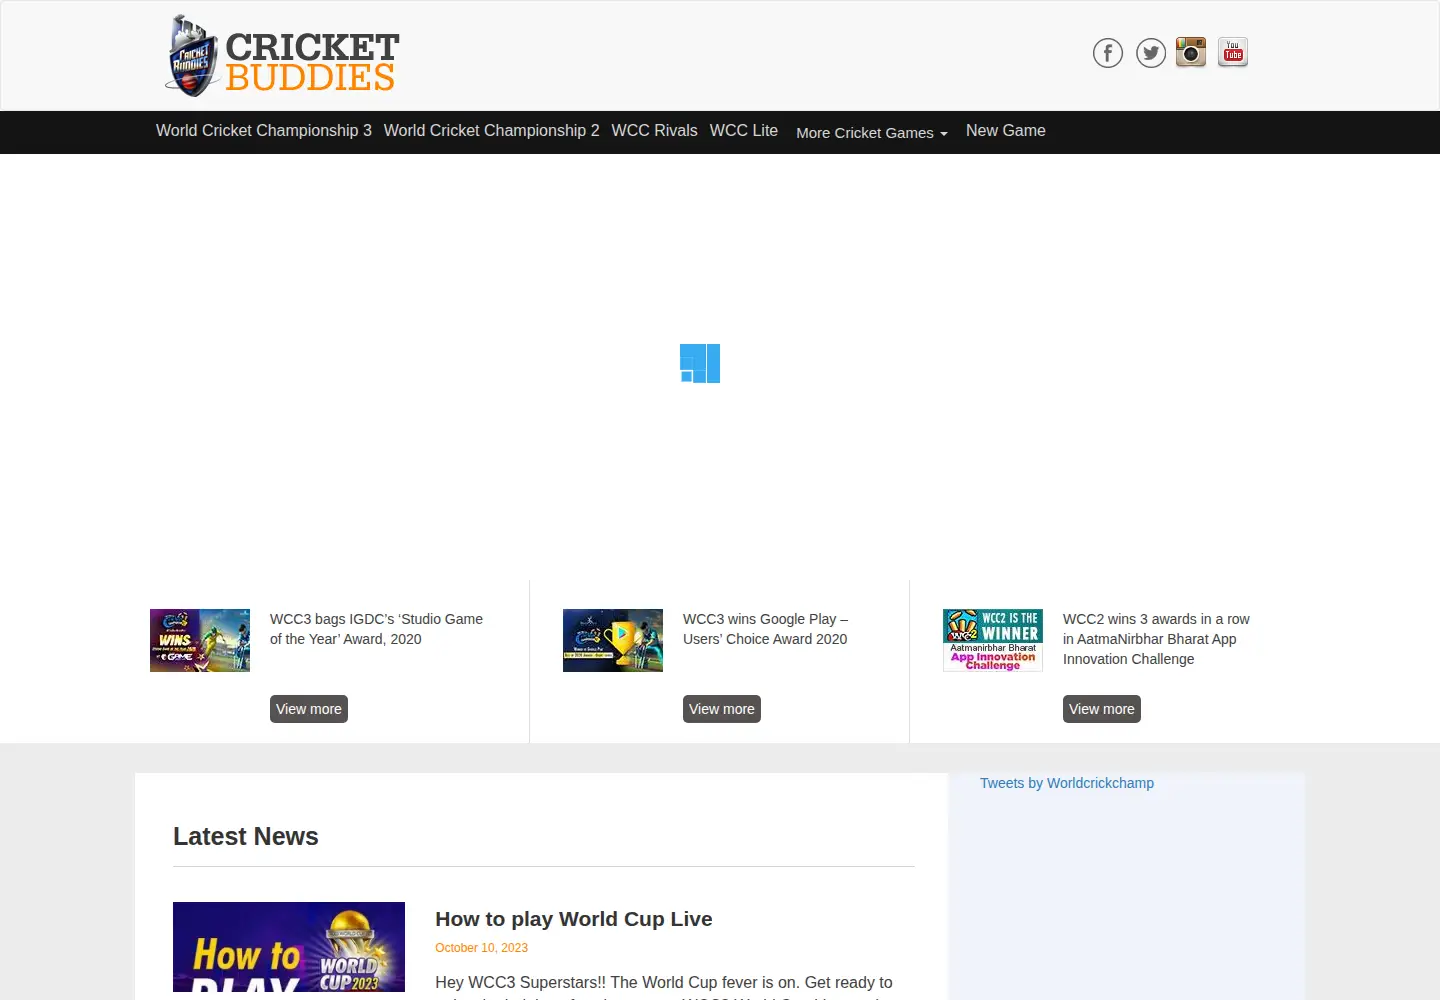Click 'WCC3 wins Google Play' headline

click(x=766, y=629)
